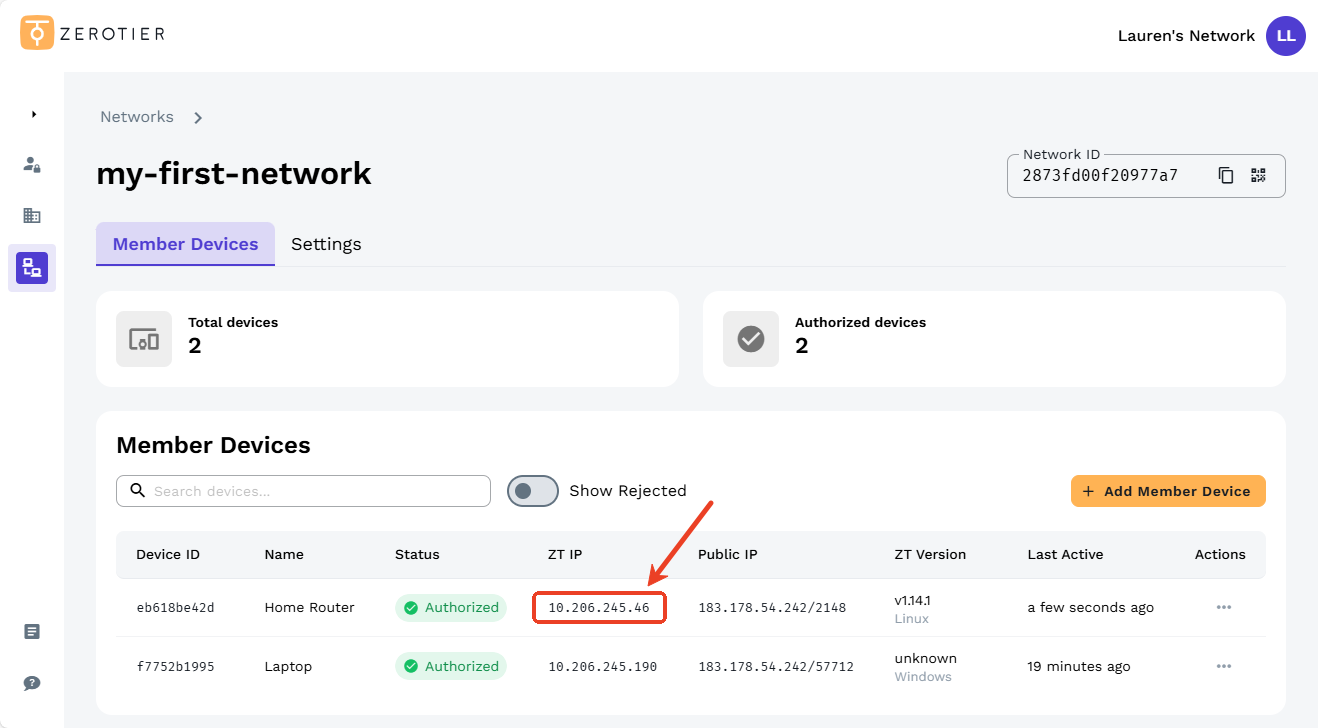Click the Public IP column header

click(727, 554)
